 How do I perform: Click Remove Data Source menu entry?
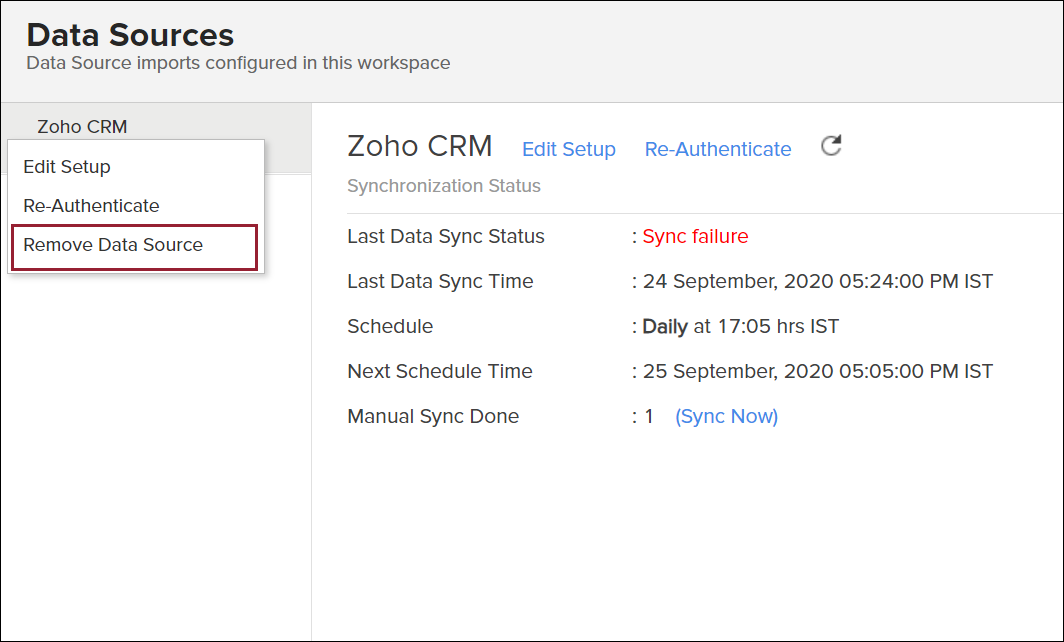pyautogui.click(x=113, y=245)
